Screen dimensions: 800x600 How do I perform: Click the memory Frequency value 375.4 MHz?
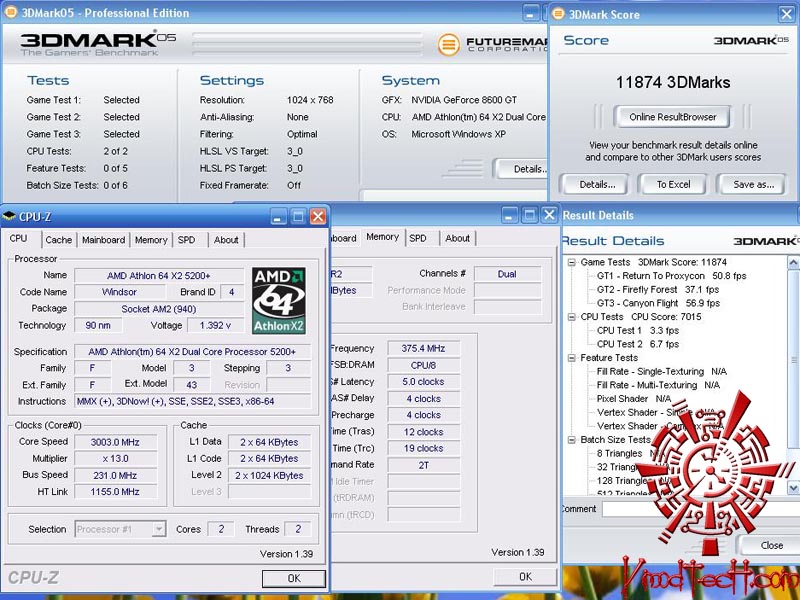(x=423, y=348)
